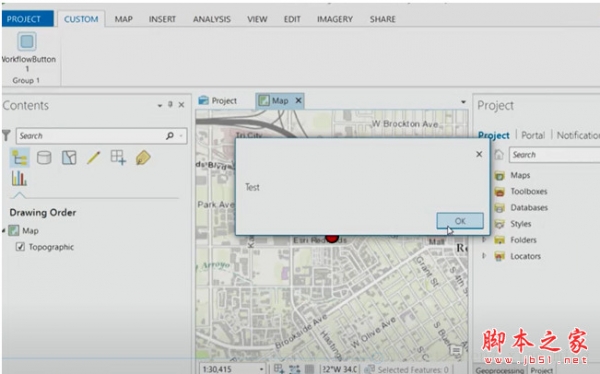
Task: Close the Test message dialog
Action: 479,154
